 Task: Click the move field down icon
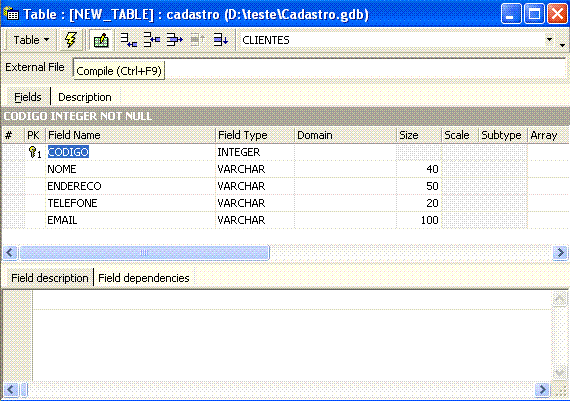[220, 40]
